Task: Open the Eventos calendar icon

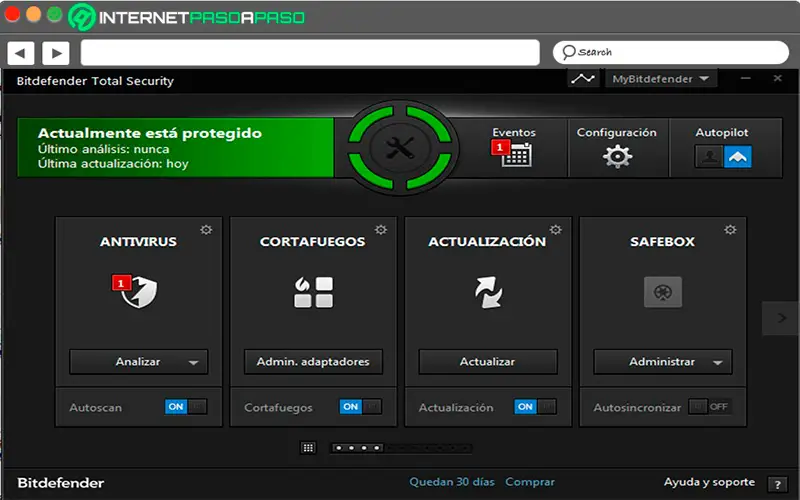Action: tap(517, 155)
